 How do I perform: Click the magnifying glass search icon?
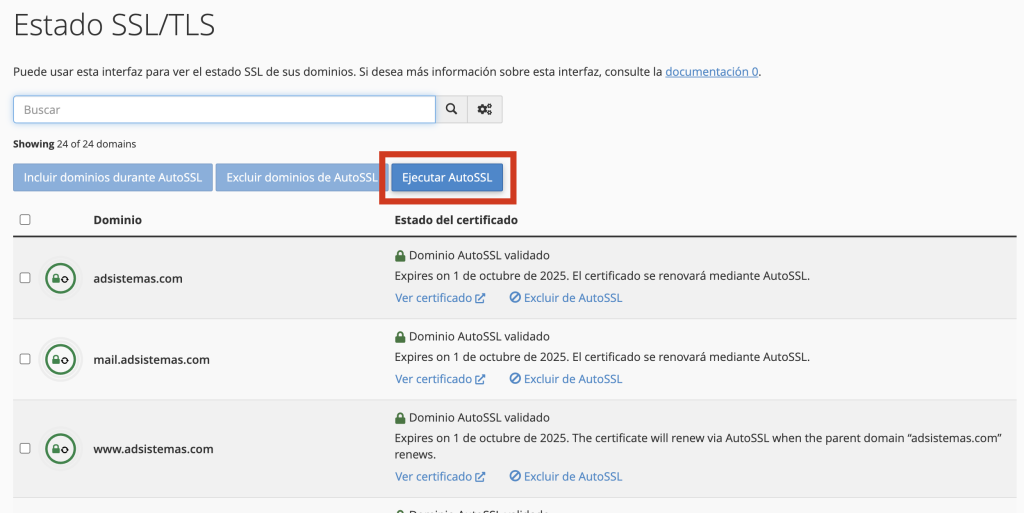tap(452, 109)
